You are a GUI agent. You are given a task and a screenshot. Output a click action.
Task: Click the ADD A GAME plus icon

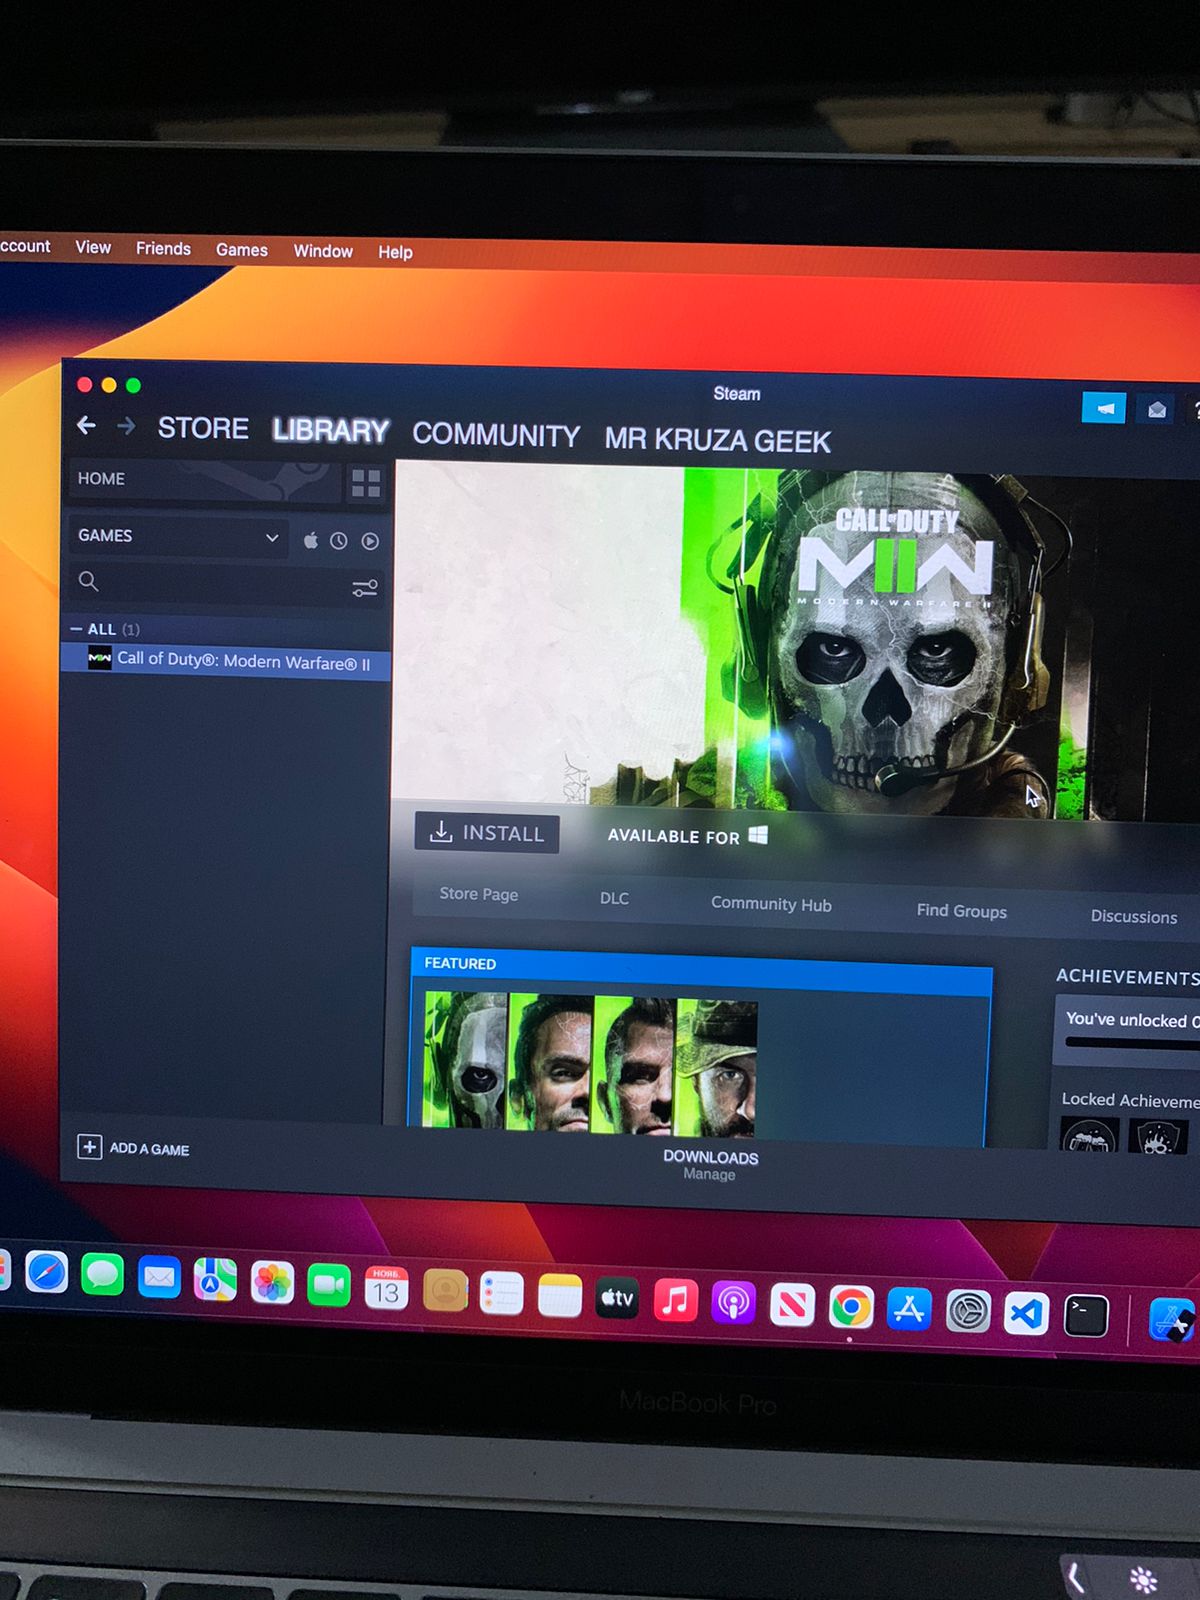89,1147
